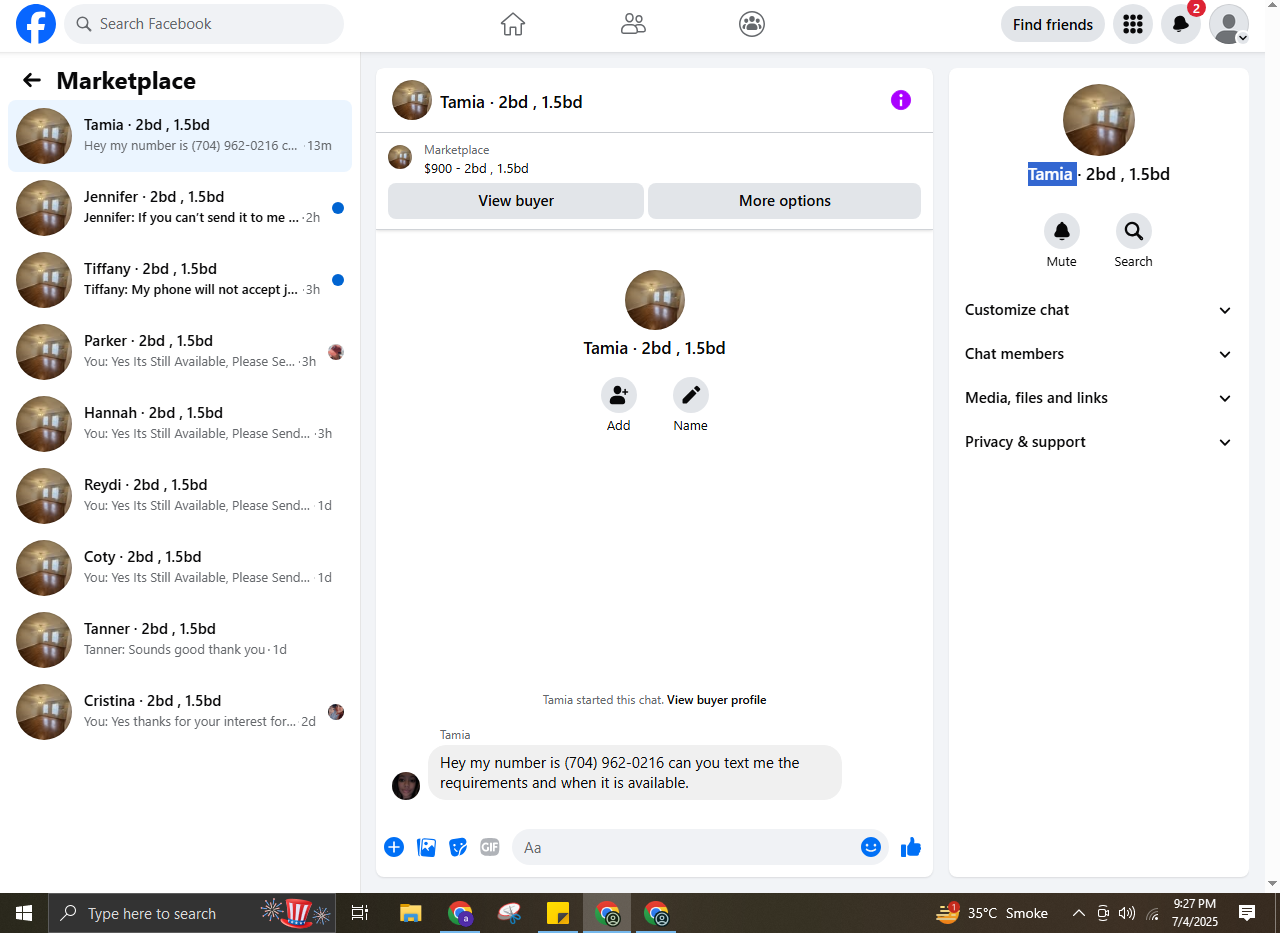The height and width of the screenshot is (933, 1280).
Task: Send a thumbs up like
Action: point(910,847)
